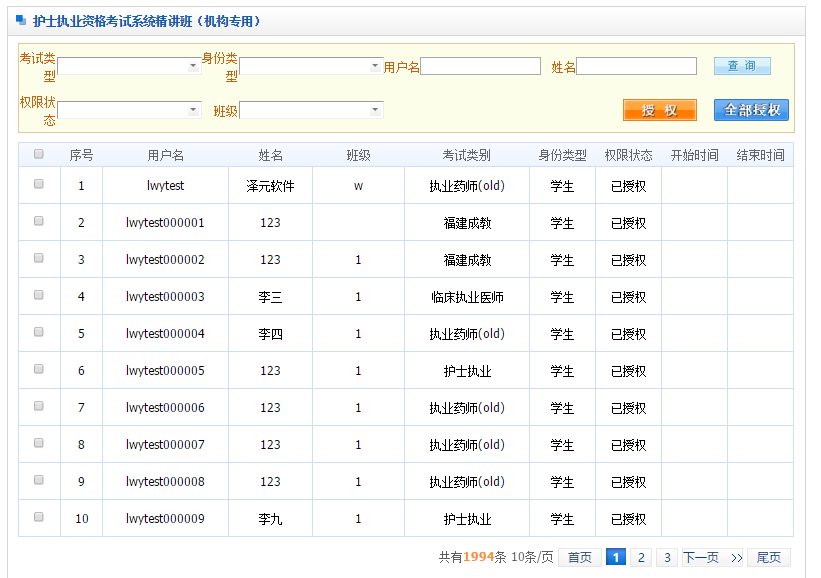This screenshot has height=578, width=821.
Task: Click the double-arrow >> pagination icon
Action: [736, 558]
